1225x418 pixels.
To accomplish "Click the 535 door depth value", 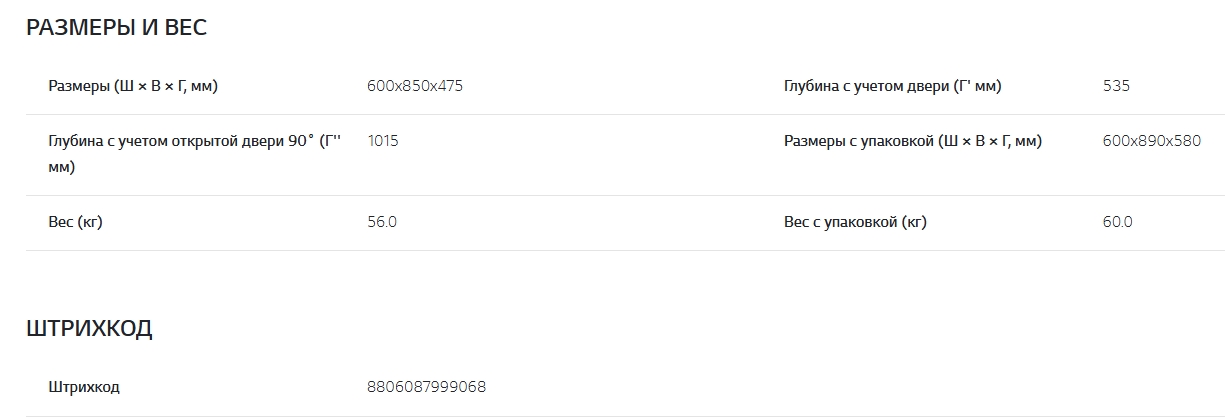I will 1116,86.
